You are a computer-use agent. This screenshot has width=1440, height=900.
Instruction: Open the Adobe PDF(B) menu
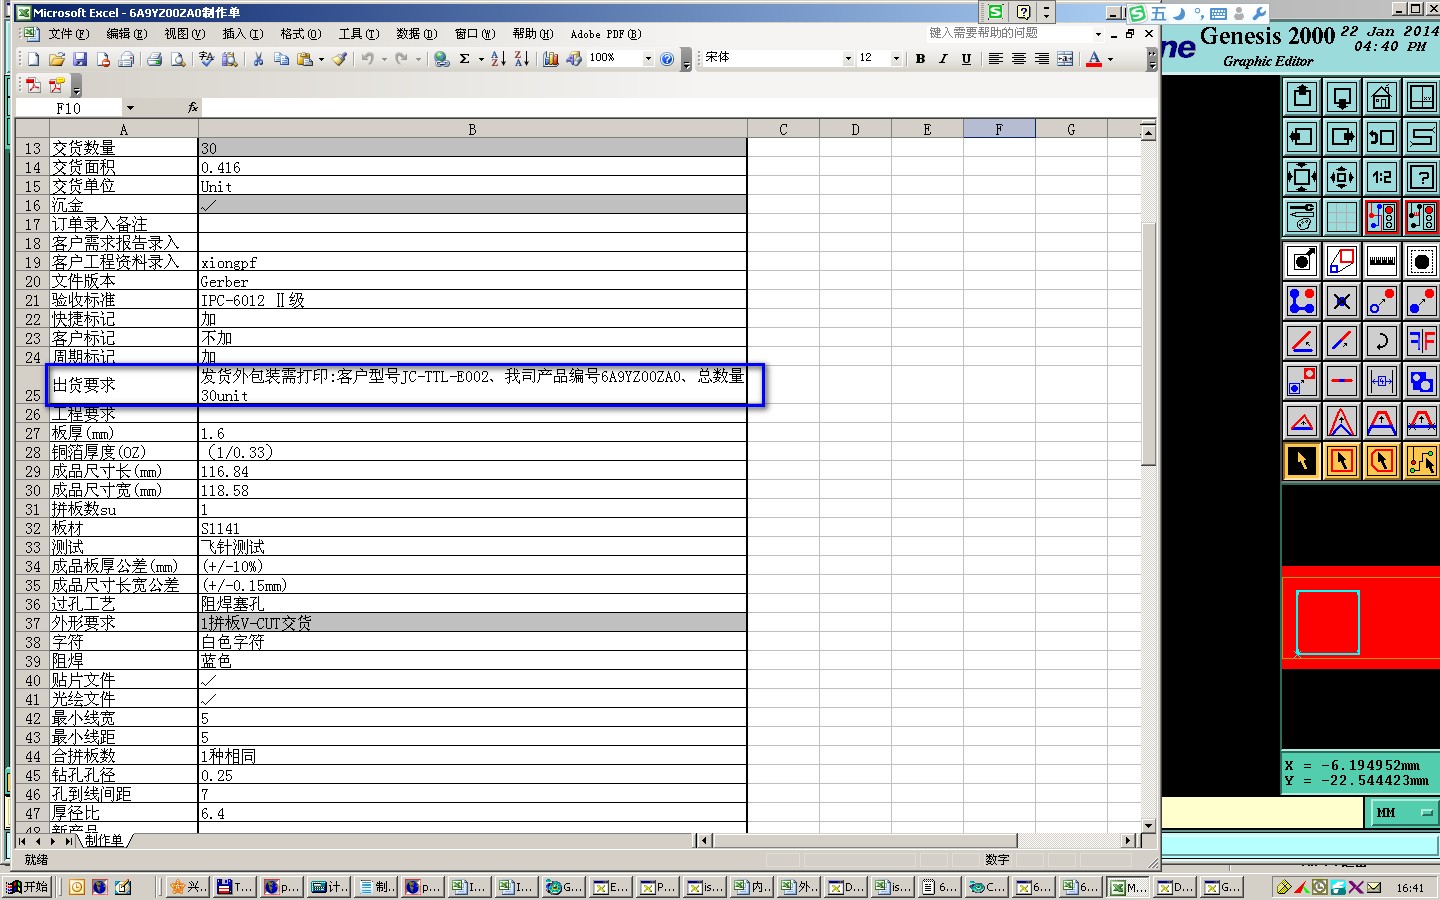click(605, 34)
